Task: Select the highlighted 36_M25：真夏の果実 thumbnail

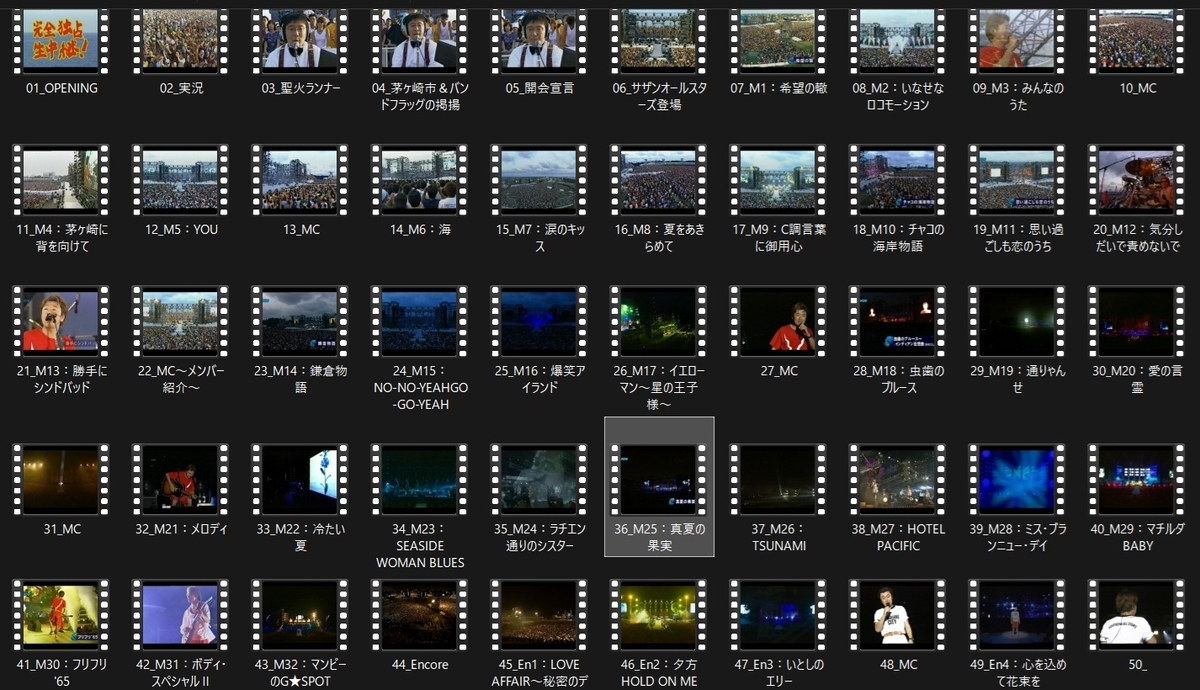Action: (x=659, y=480)
